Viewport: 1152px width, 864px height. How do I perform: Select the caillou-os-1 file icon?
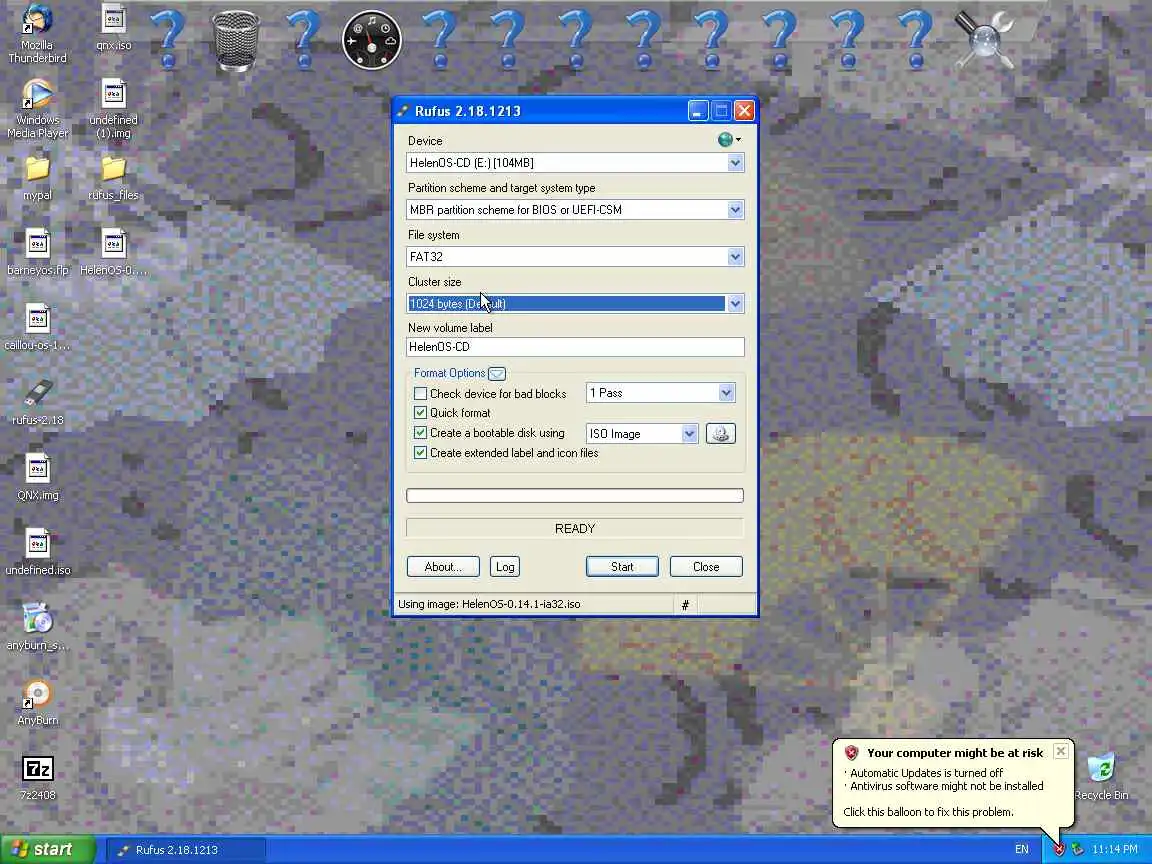pos(37,328)
